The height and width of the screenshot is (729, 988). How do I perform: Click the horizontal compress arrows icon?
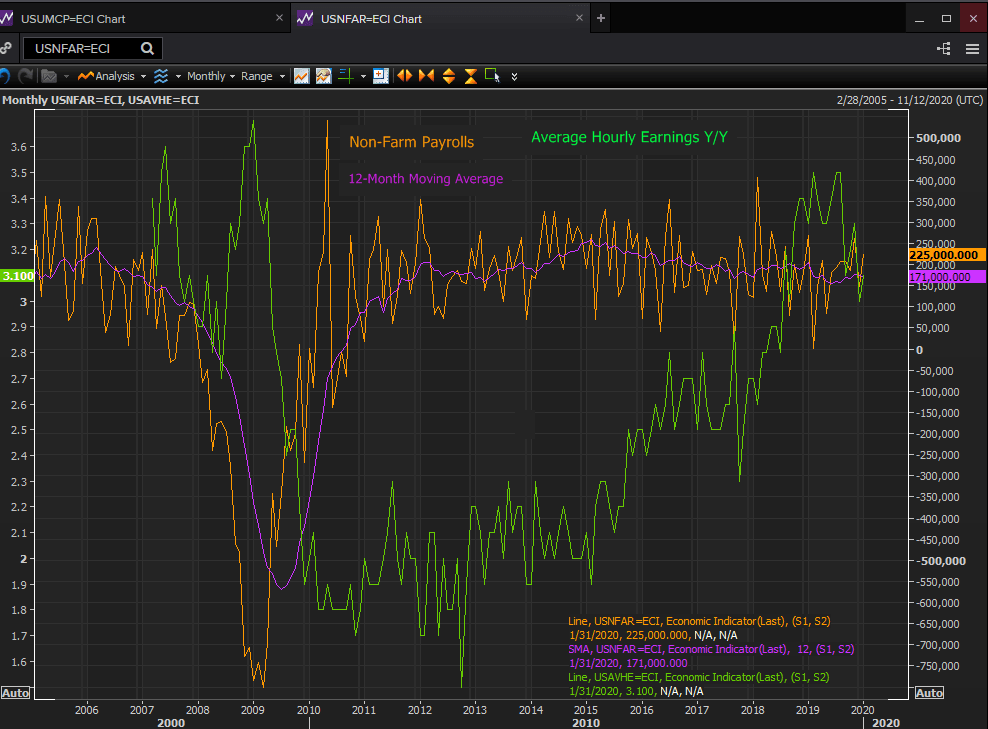[x=426, y=76]
